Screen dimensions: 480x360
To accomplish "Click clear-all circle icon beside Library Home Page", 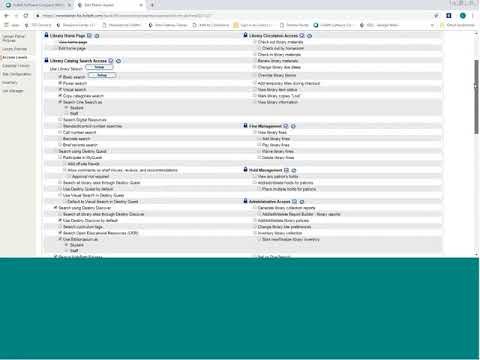I will pyautogui.click(x=97, y=36).
